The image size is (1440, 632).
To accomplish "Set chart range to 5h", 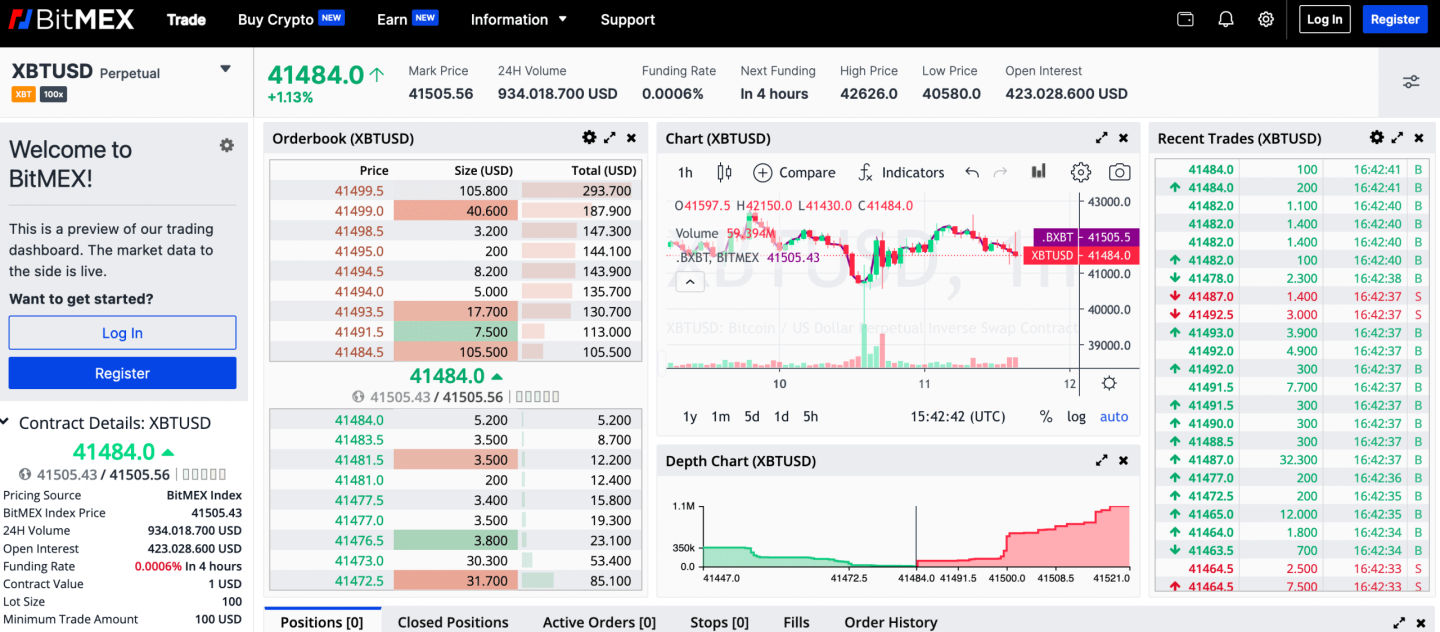I will (810, 417).
